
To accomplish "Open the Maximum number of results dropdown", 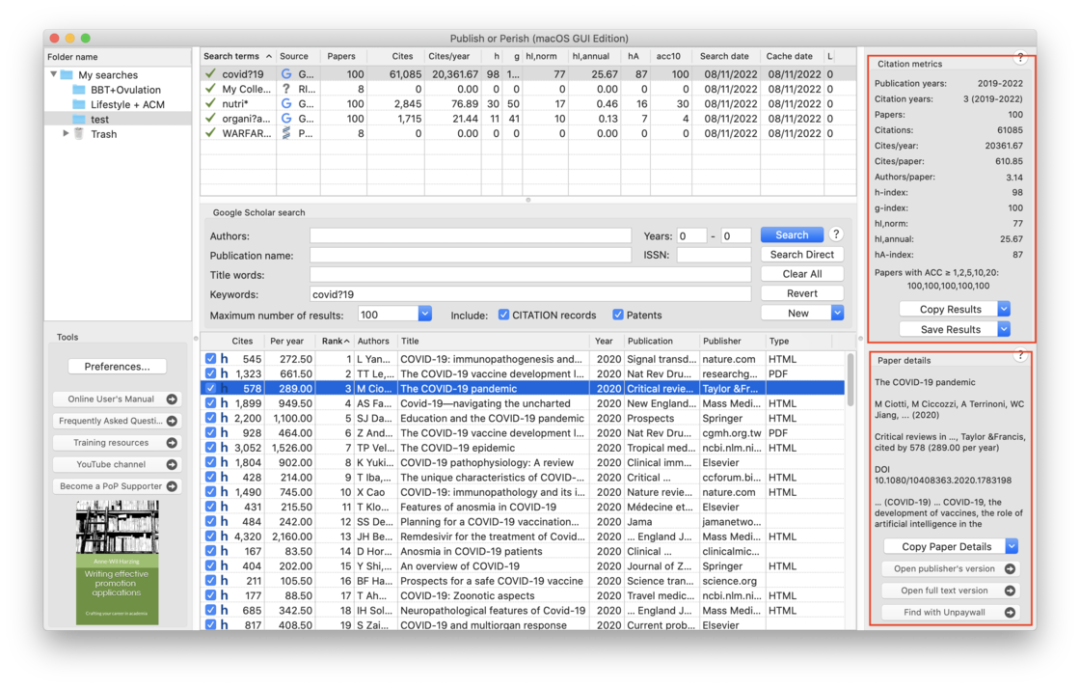I will [x=424, y=314].
